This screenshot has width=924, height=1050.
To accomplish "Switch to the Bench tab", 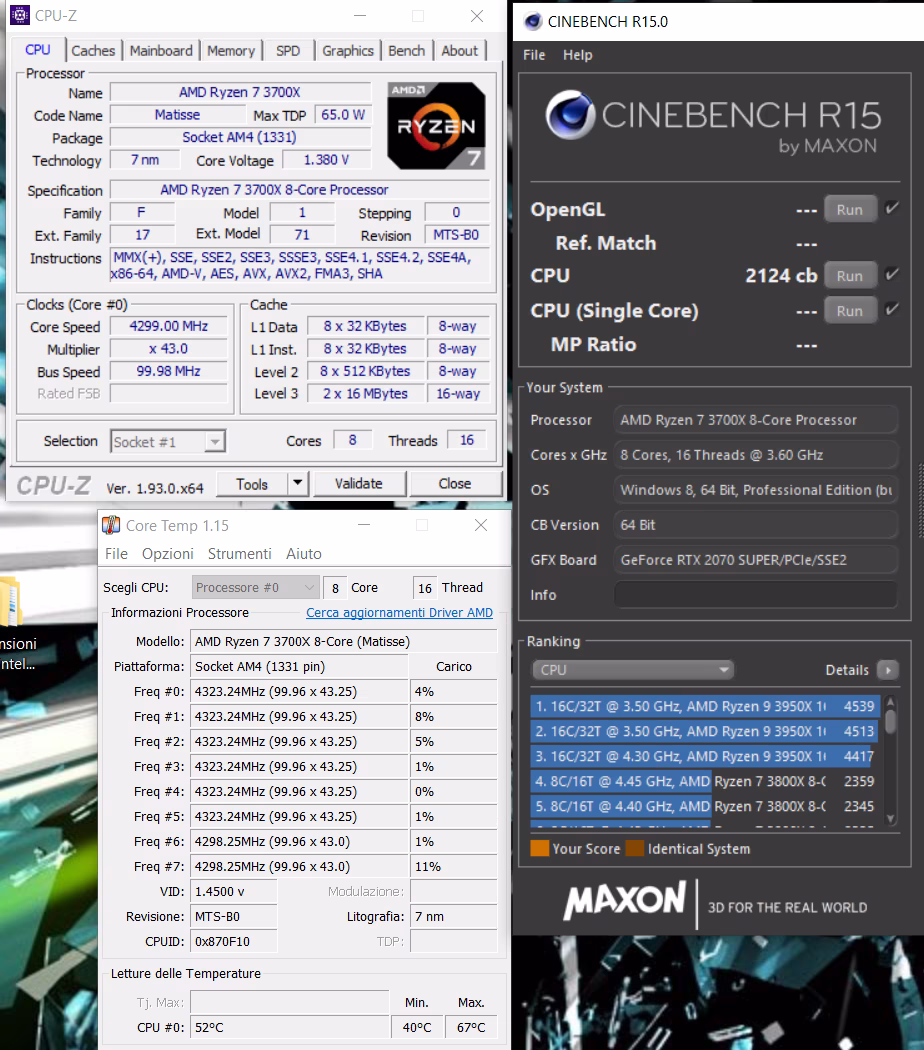I will [406, 51].
